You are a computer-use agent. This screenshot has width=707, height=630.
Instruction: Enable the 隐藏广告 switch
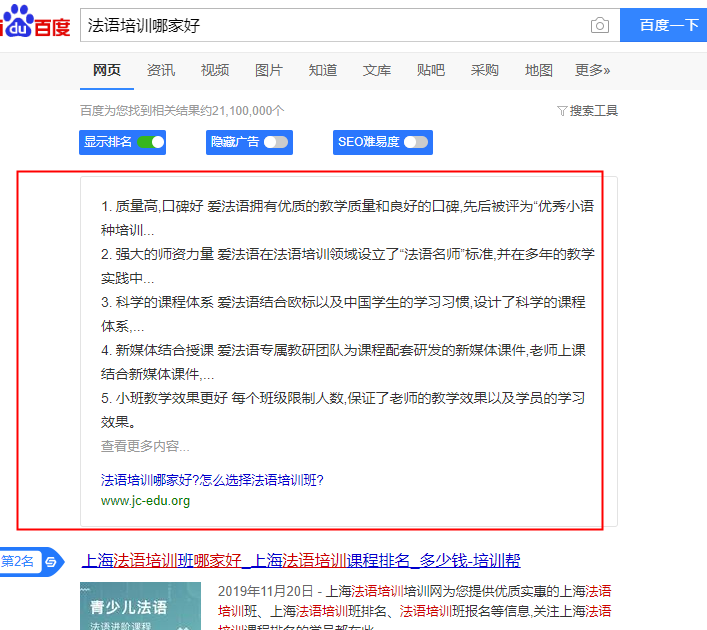pyautogui.click(x=276, y=142)
